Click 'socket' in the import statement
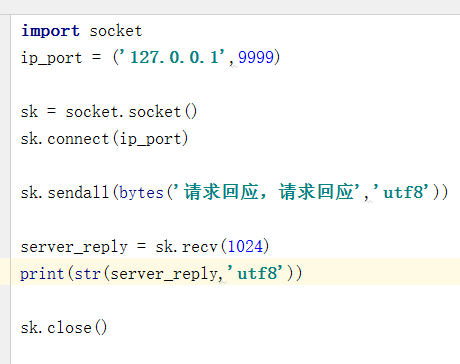The image size is (460, 364). [116, 31]
